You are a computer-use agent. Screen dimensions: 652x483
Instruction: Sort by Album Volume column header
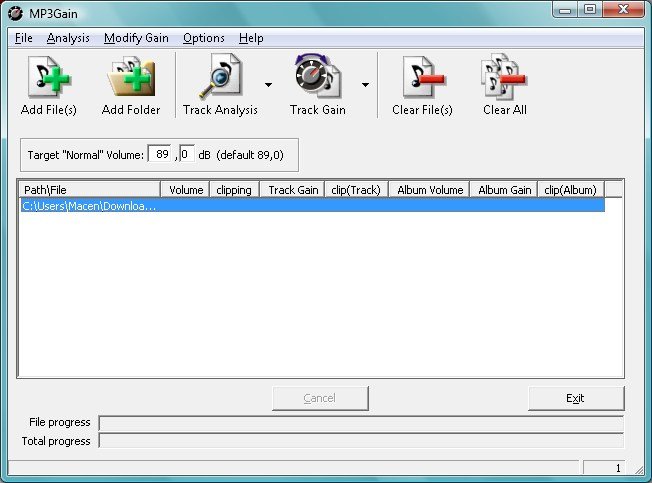(x=429, y=190)
